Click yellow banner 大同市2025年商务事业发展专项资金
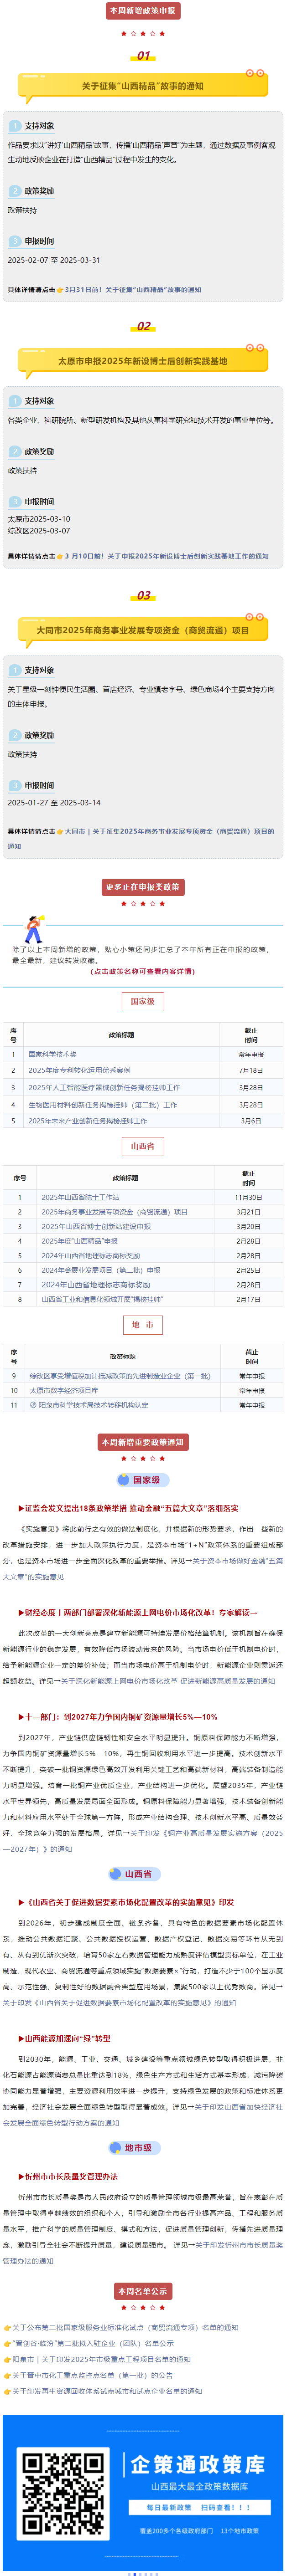 [x=142, y=630]
